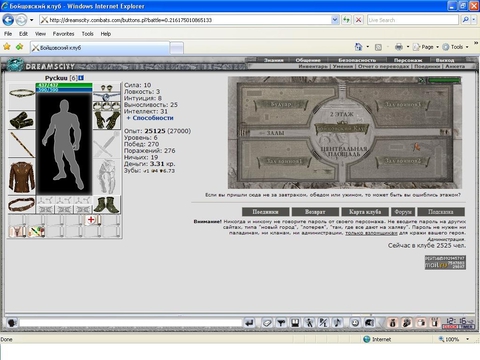
Task: Click the boots equipment slot
Action: (107, 205)
